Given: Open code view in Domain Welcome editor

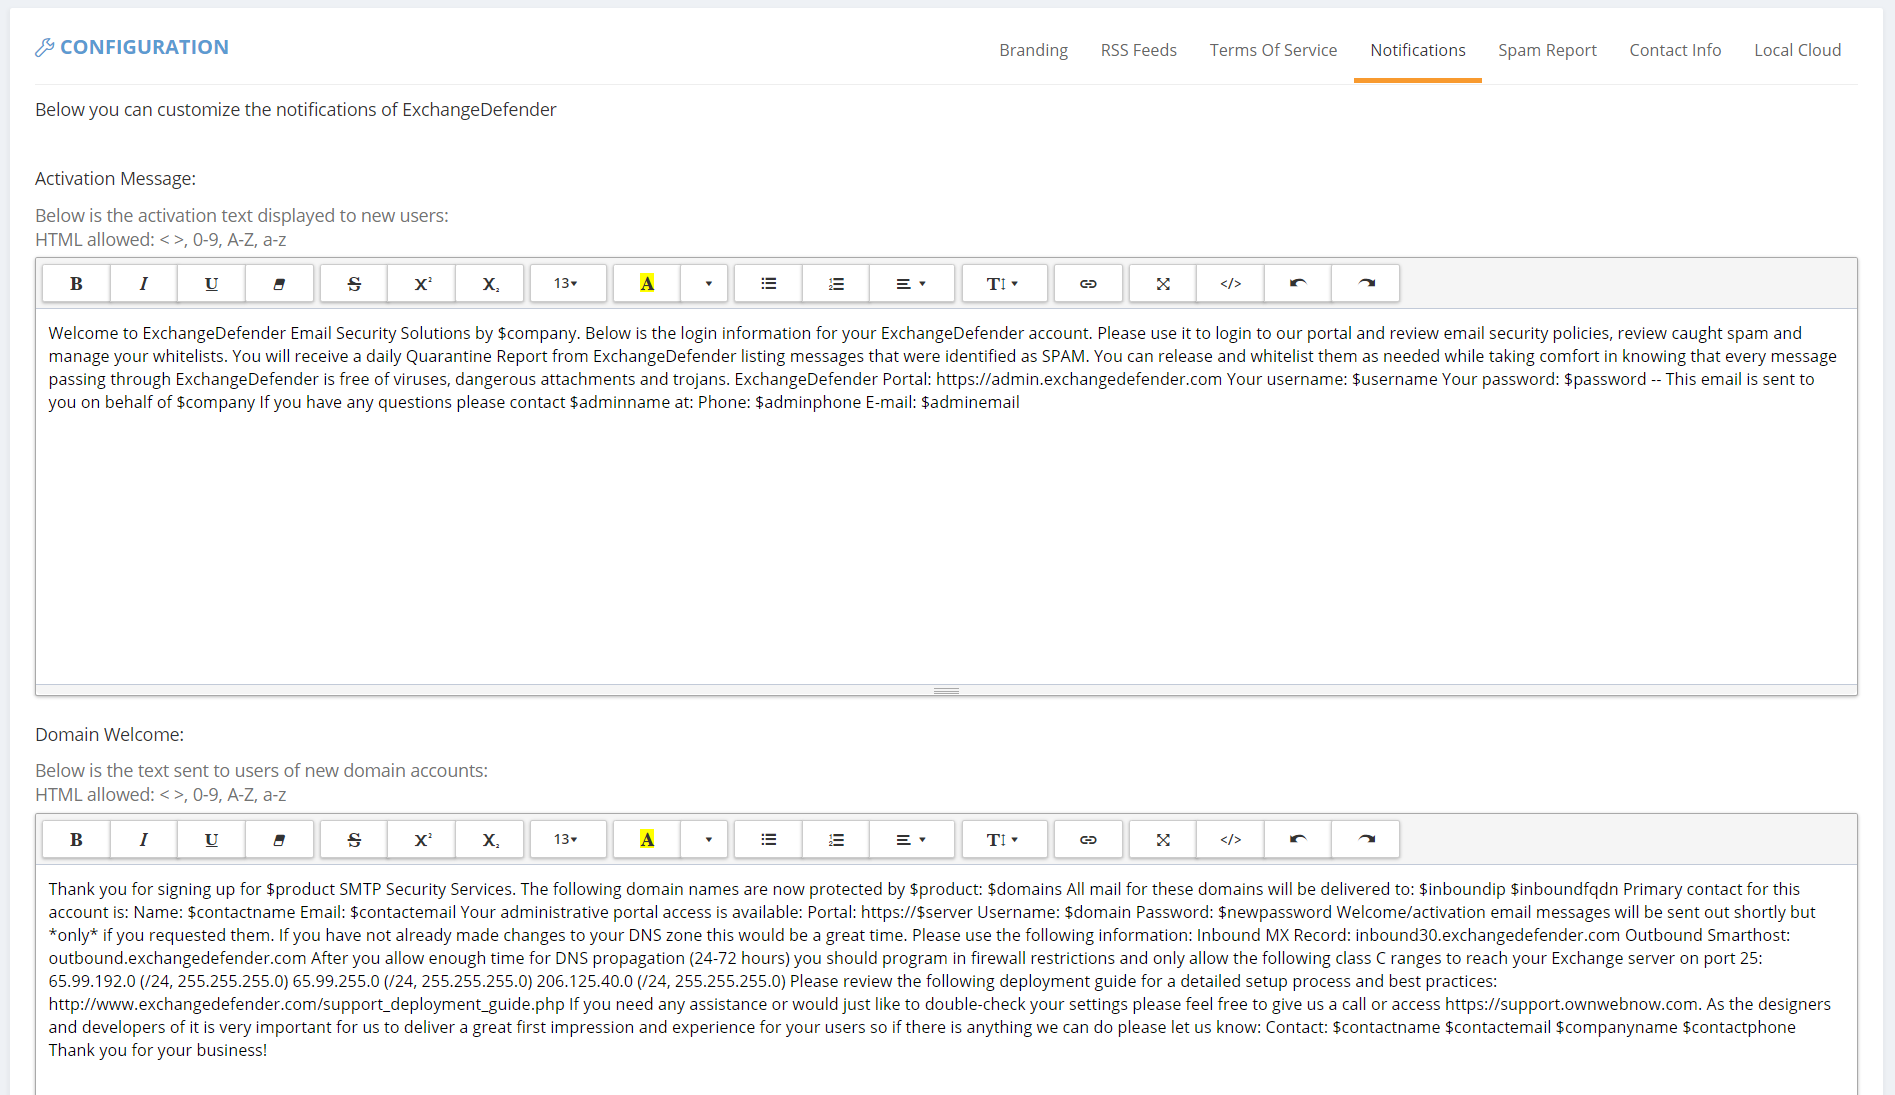Looking at the screenshot, I should (1230, 840).
